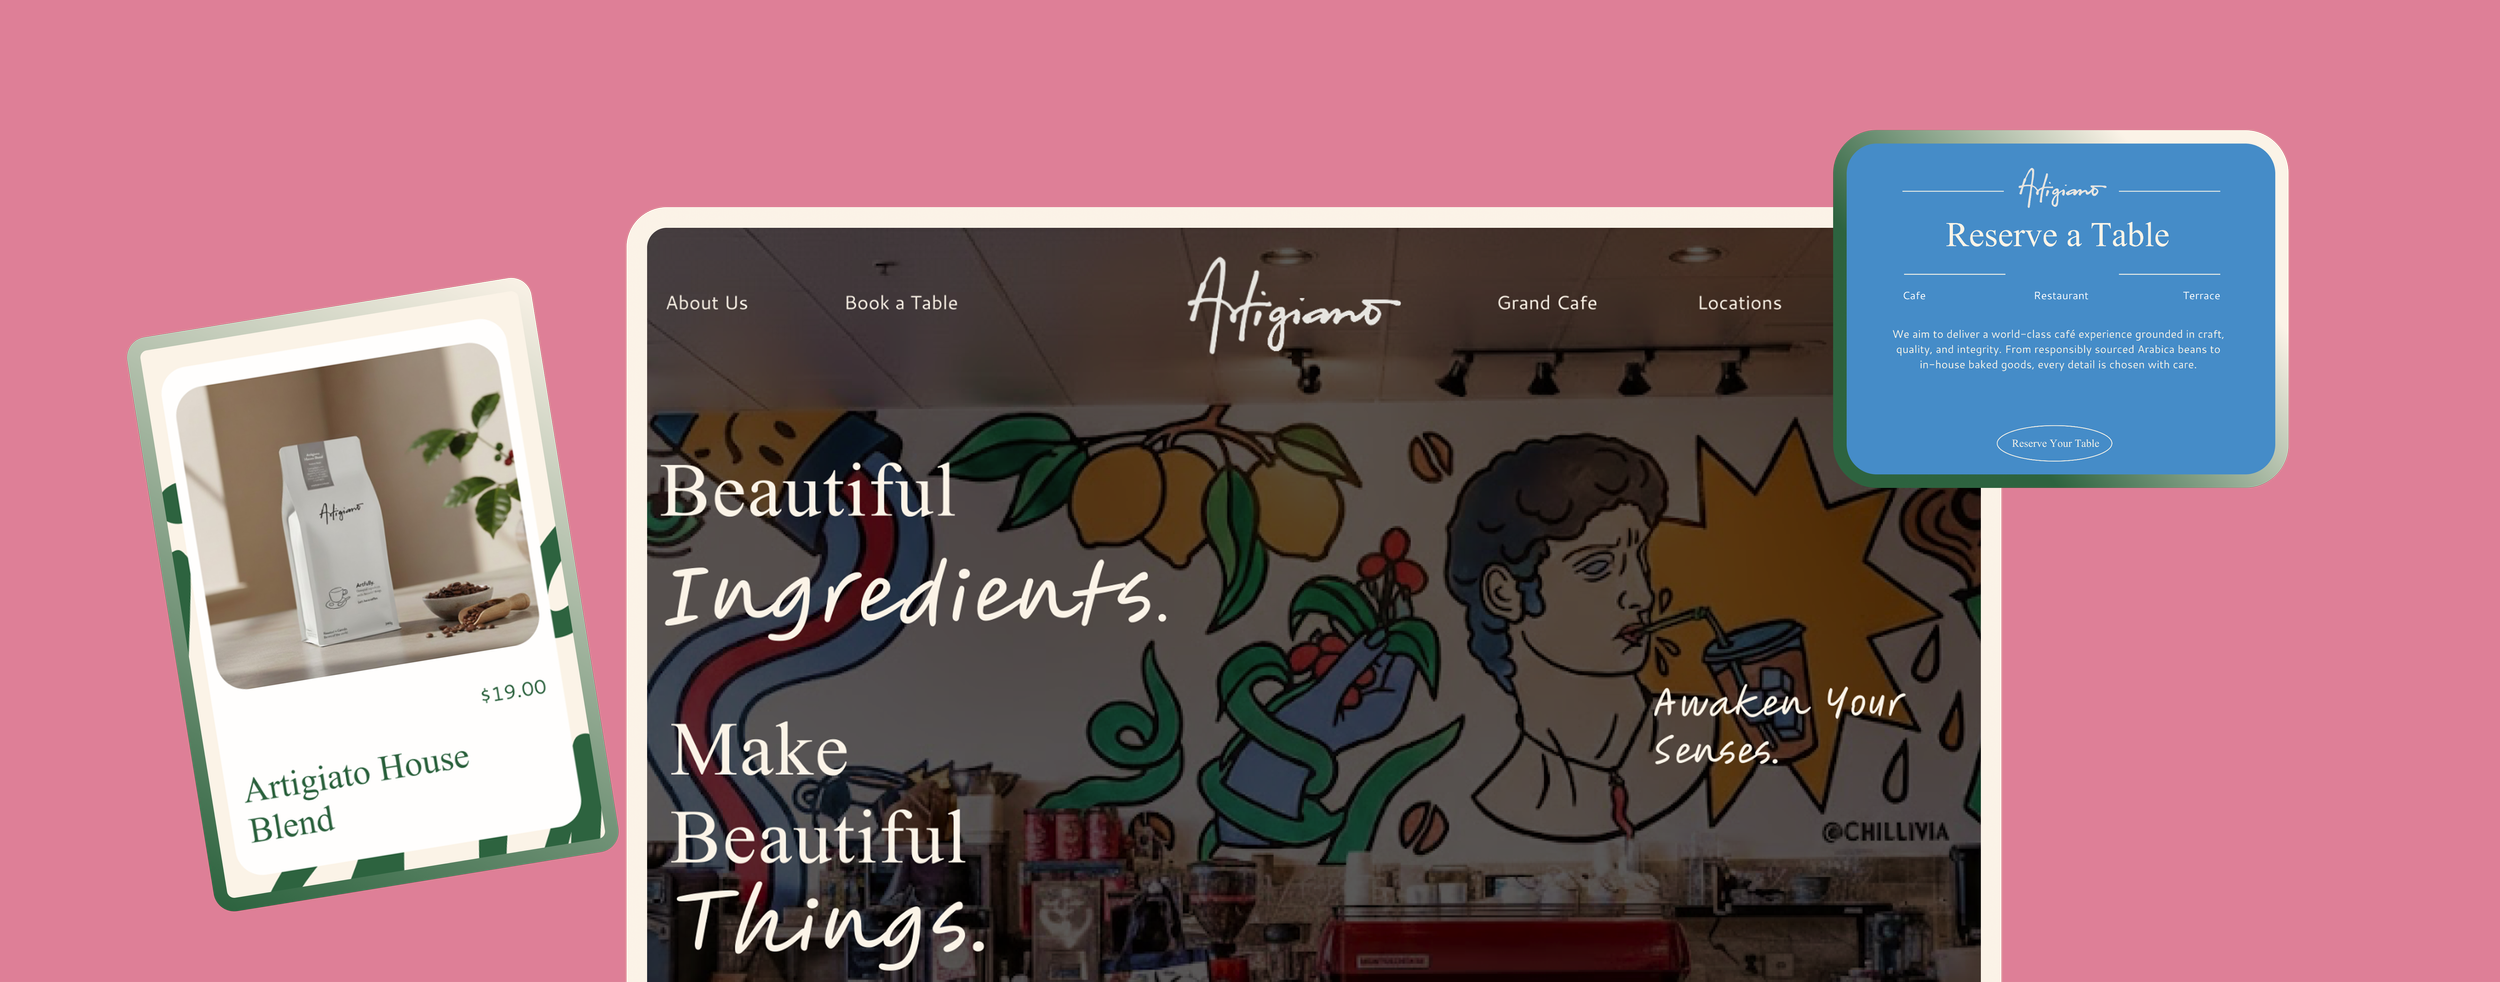2500x982 pixels.
Task: Open the Locations nav link
Action: pyautogui.click(x=1739, y=303)
